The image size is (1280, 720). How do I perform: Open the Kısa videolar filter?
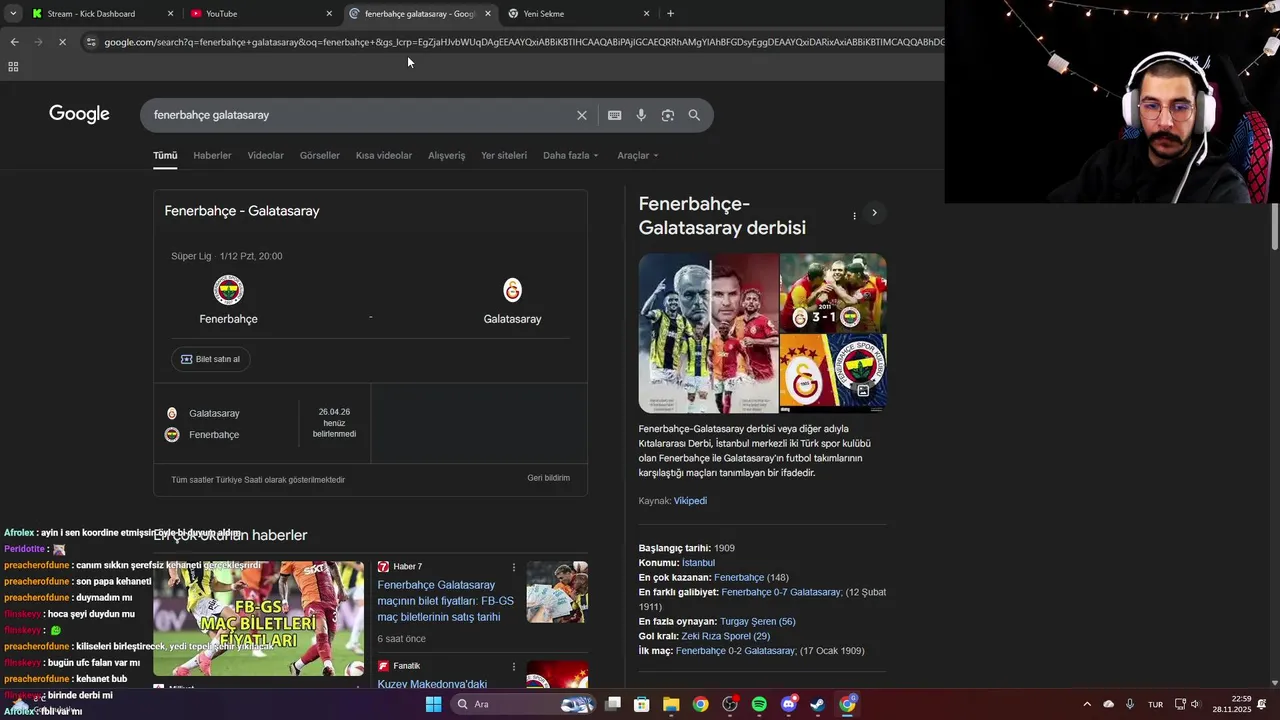point(384,155)
